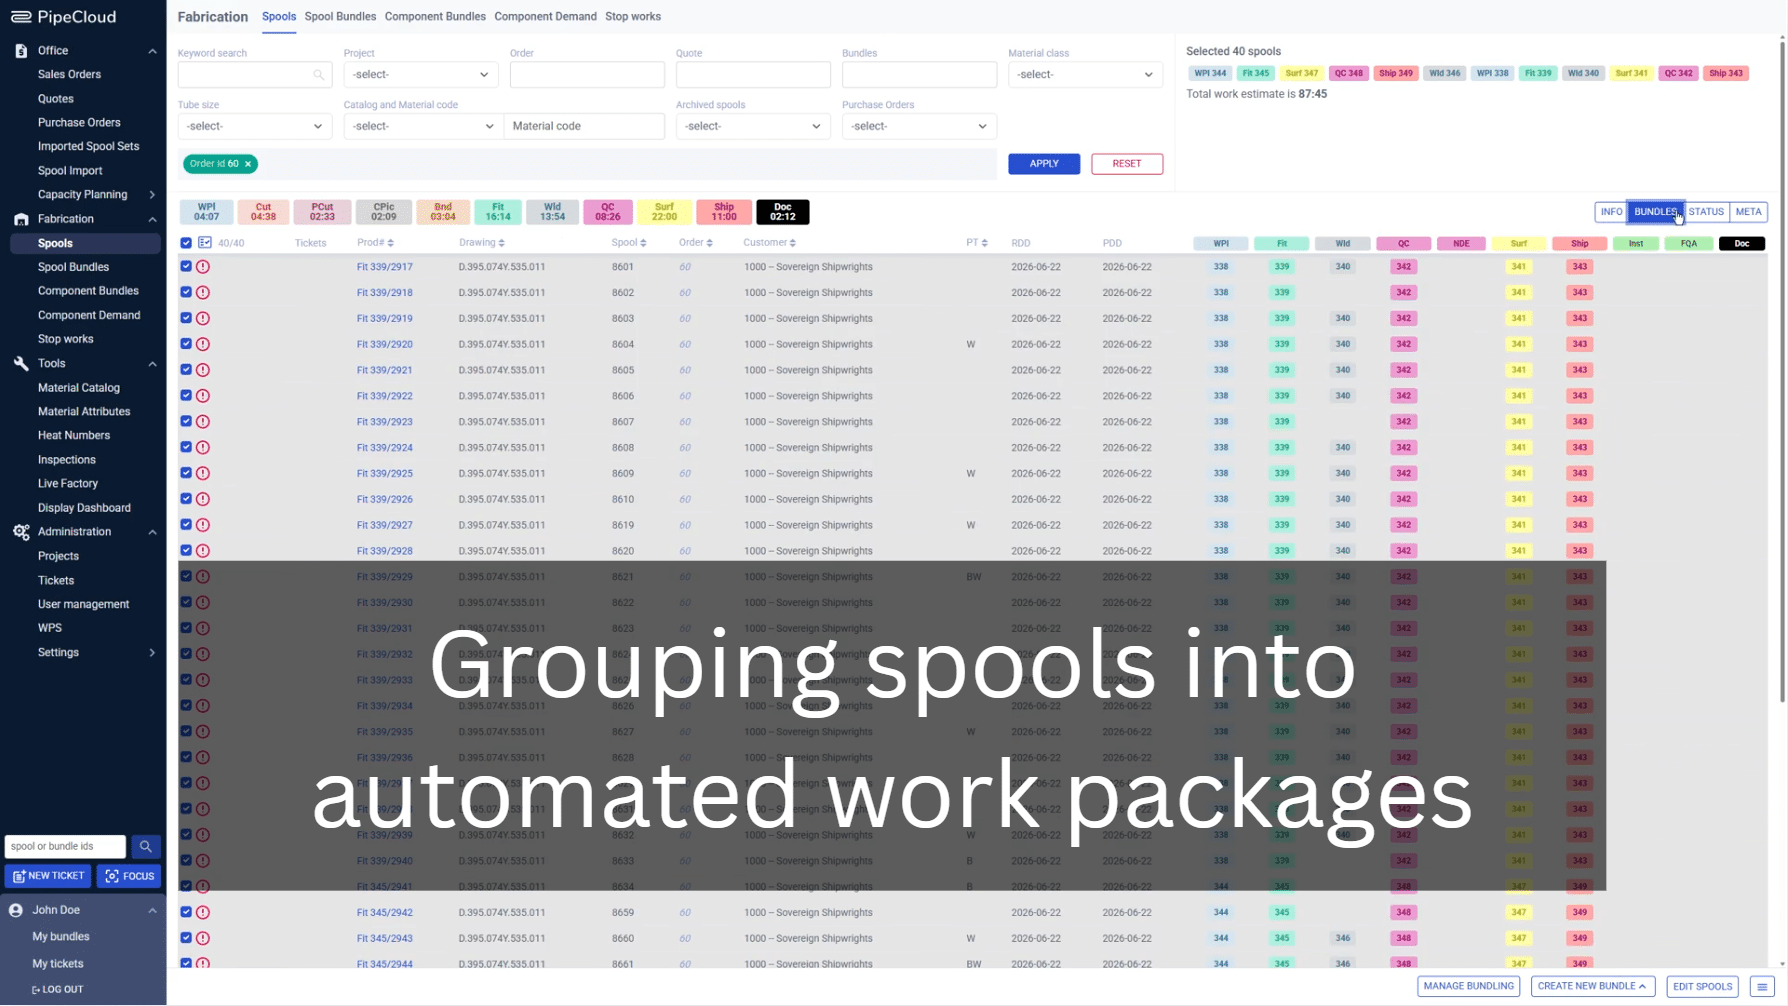Open the hamburger menu at bottom right
Viewport: 1788px width, 1006px height.
point(1762,986)
